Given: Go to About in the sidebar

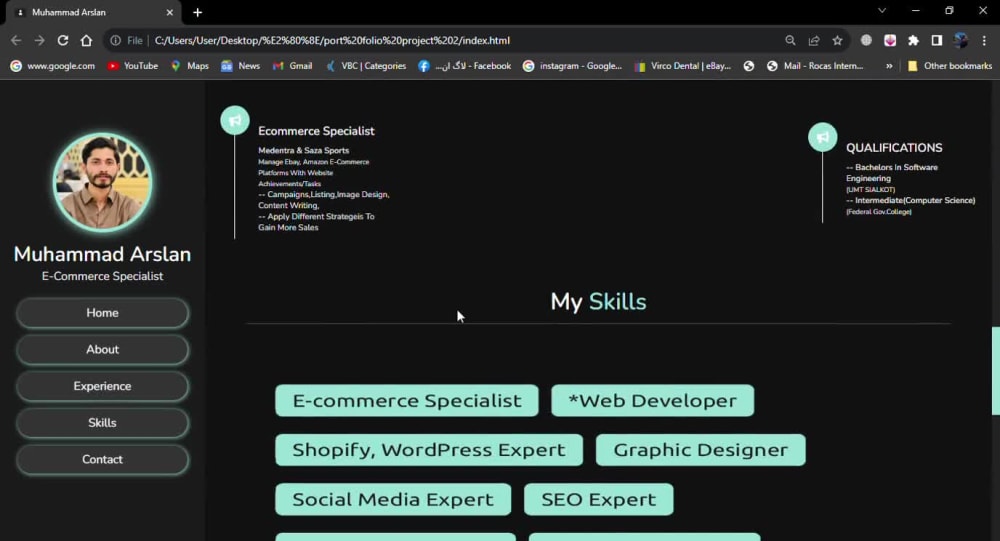Looking at the screenshot, I should point(102,350).
